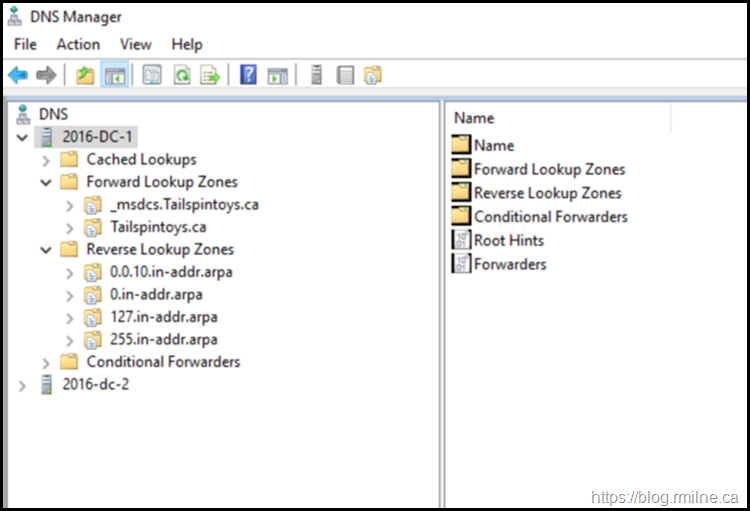The width and height of the screenshot is (750, 511).
Task: Click the Show/Hide Action Pane icon
Action: point(277,75)
